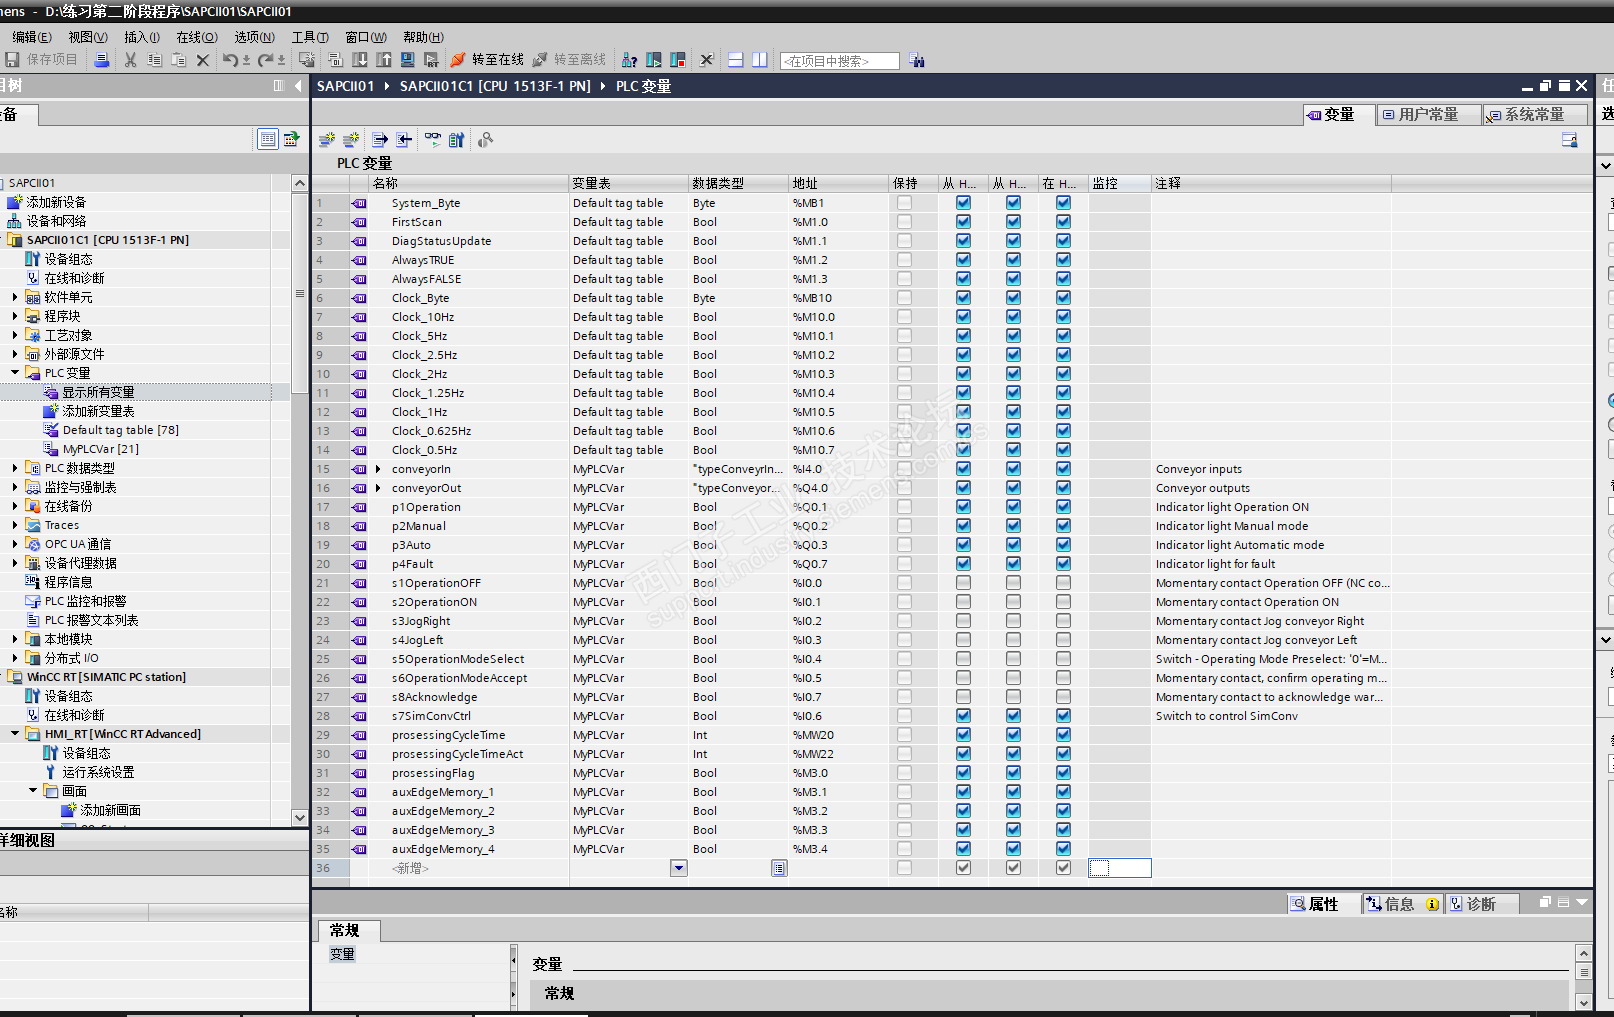Click the Print icon in the main toolbar
The height and width of the screenshot is (1017, 1614).
(x=102, y=60)
